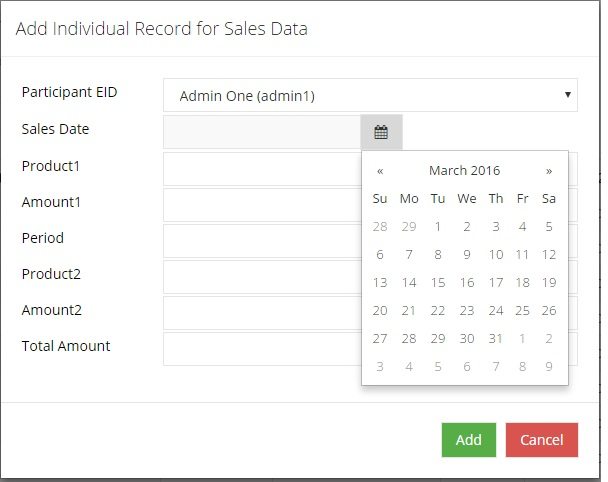The height and width of the screenshot is (482, 608).
Task: Select March 12 in the calendar
Action: click(549, 255)
